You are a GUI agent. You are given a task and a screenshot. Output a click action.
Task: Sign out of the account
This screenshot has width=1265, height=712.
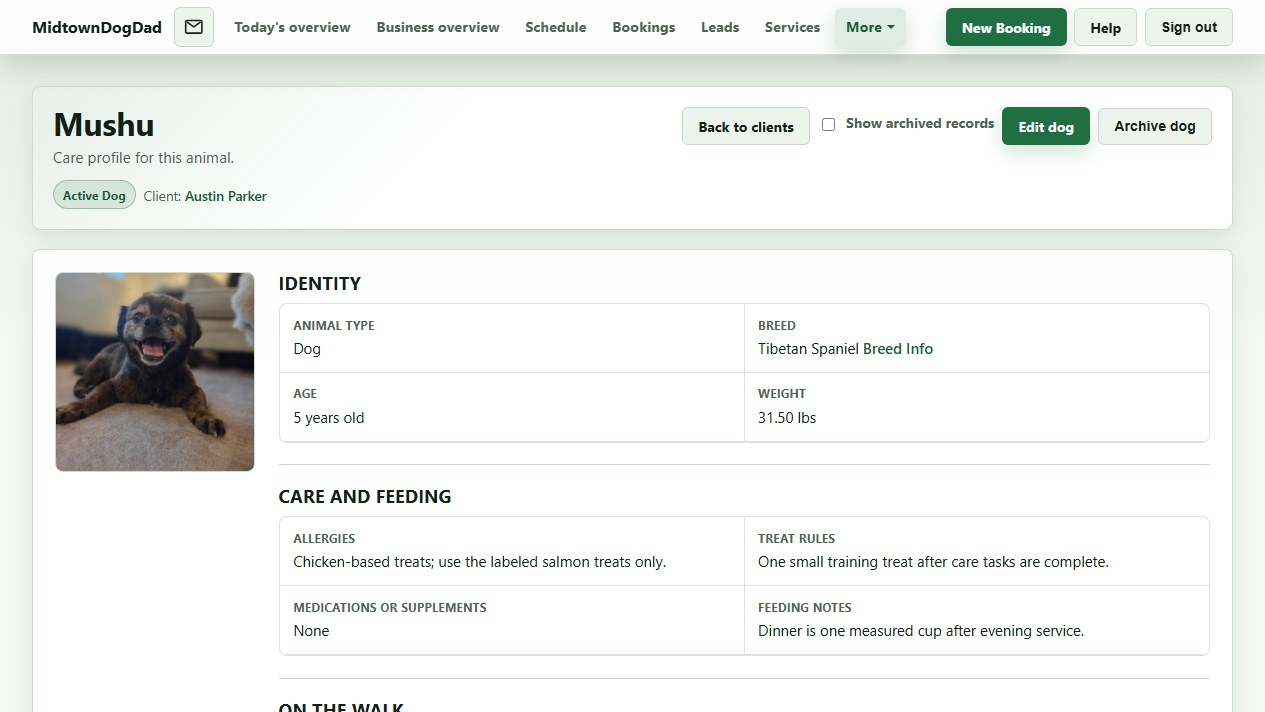click(1189, 27)
